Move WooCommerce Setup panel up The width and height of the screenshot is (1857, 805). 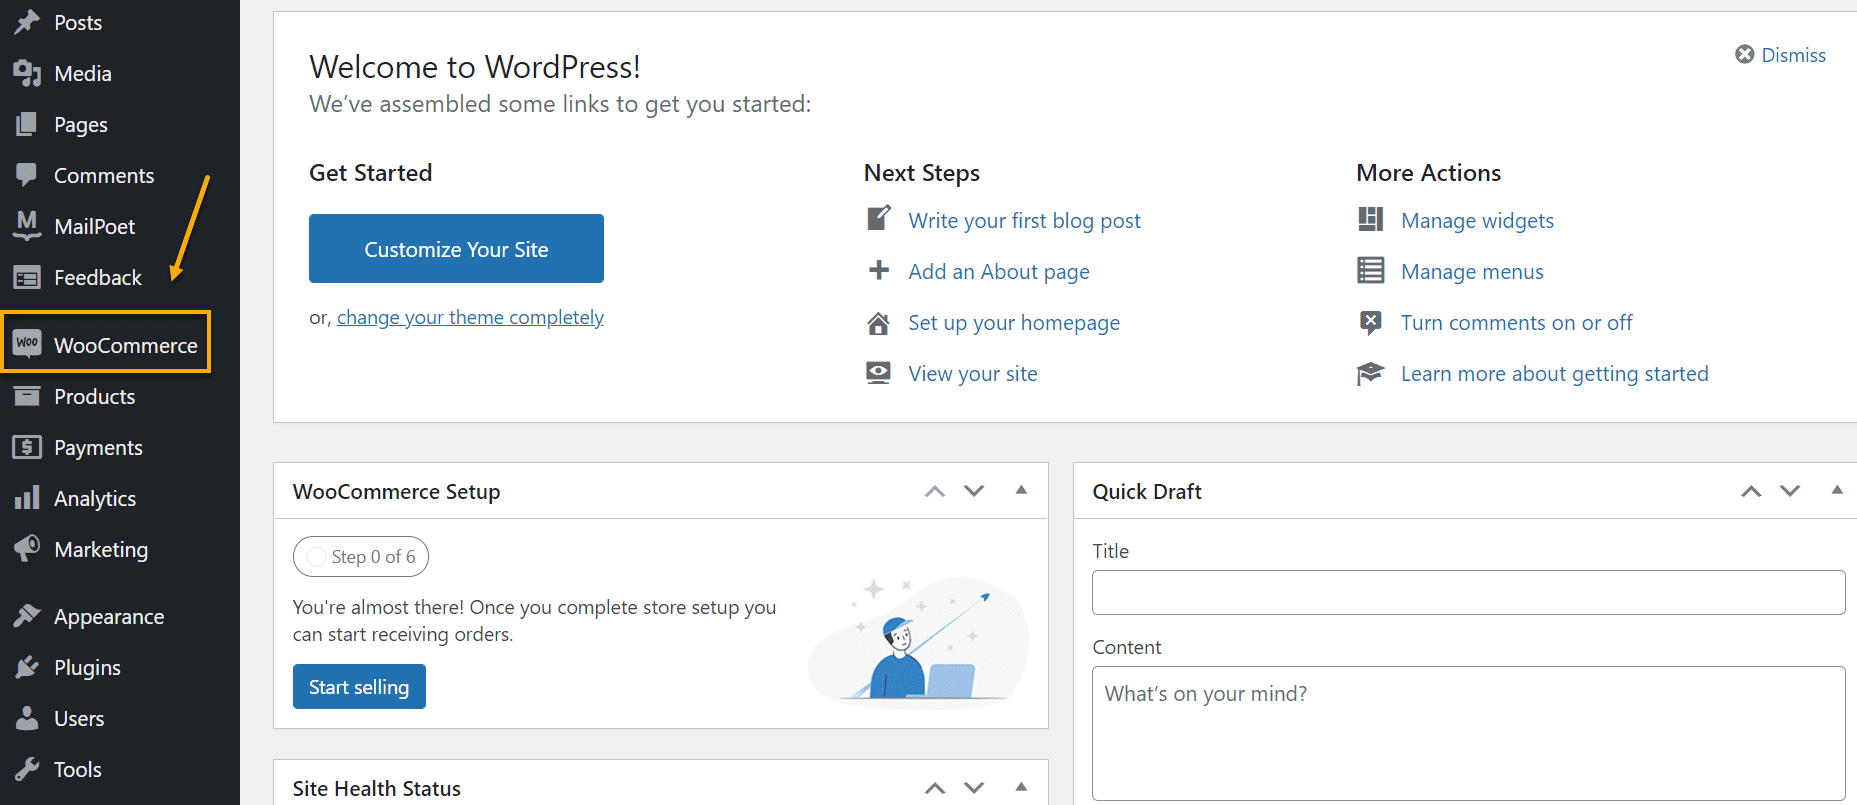(935, 491)
